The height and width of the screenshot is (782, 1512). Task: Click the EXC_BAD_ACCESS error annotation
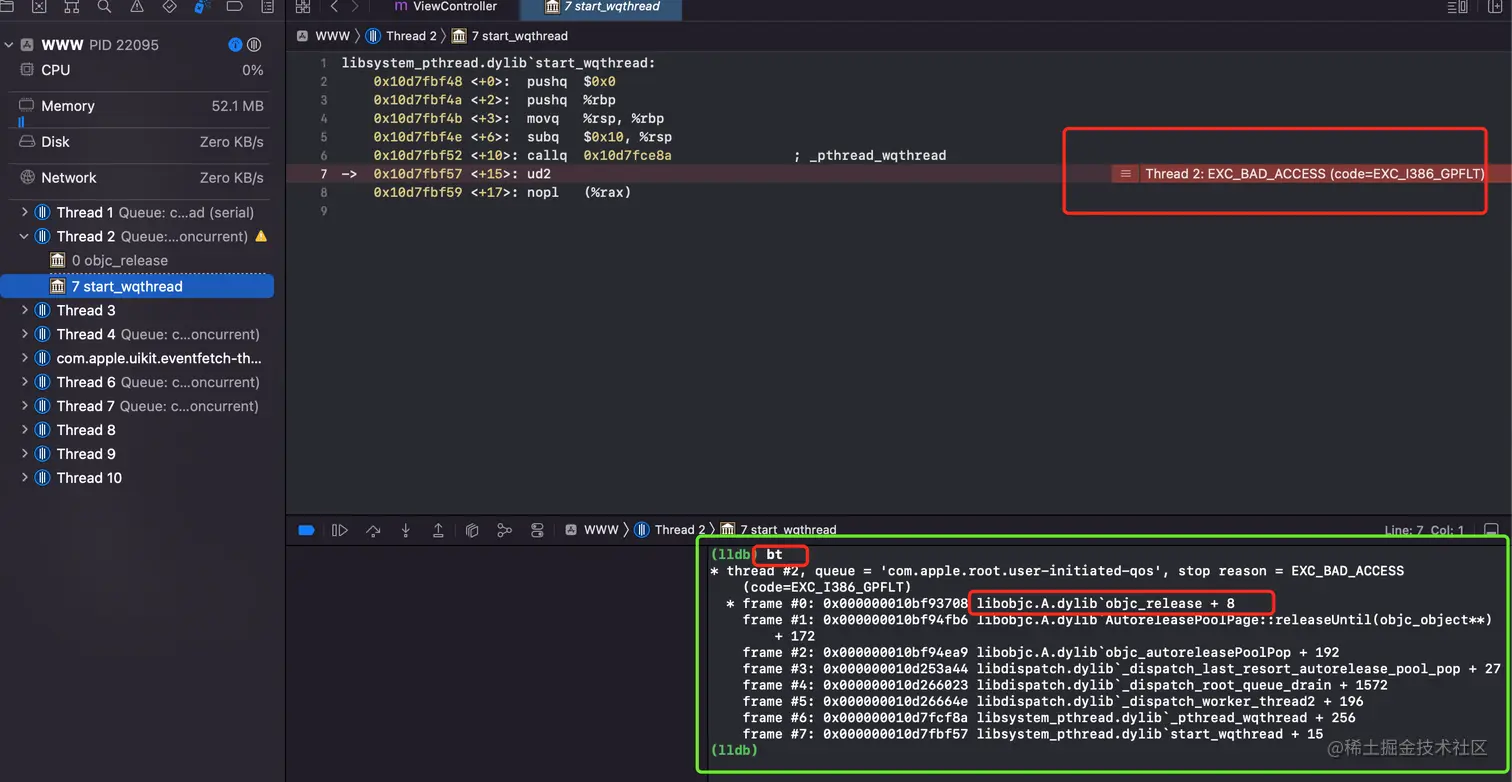tap(1314, 174)
